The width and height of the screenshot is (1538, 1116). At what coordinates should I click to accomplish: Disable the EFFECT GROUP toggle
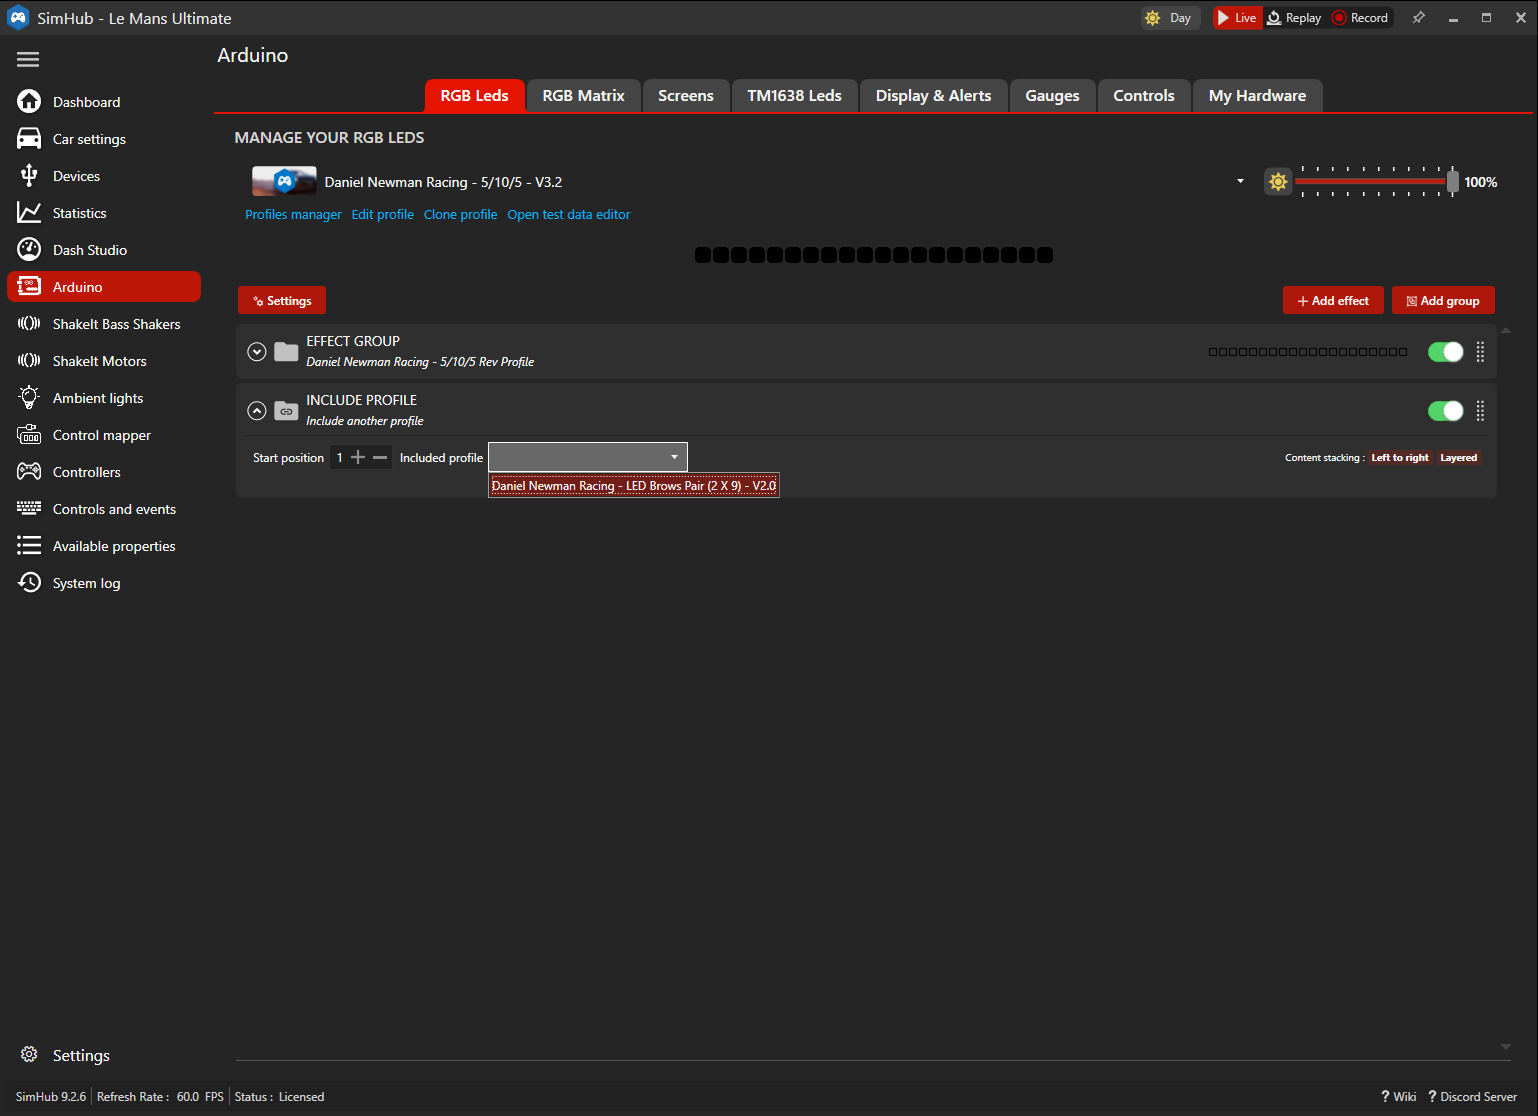1445,351
